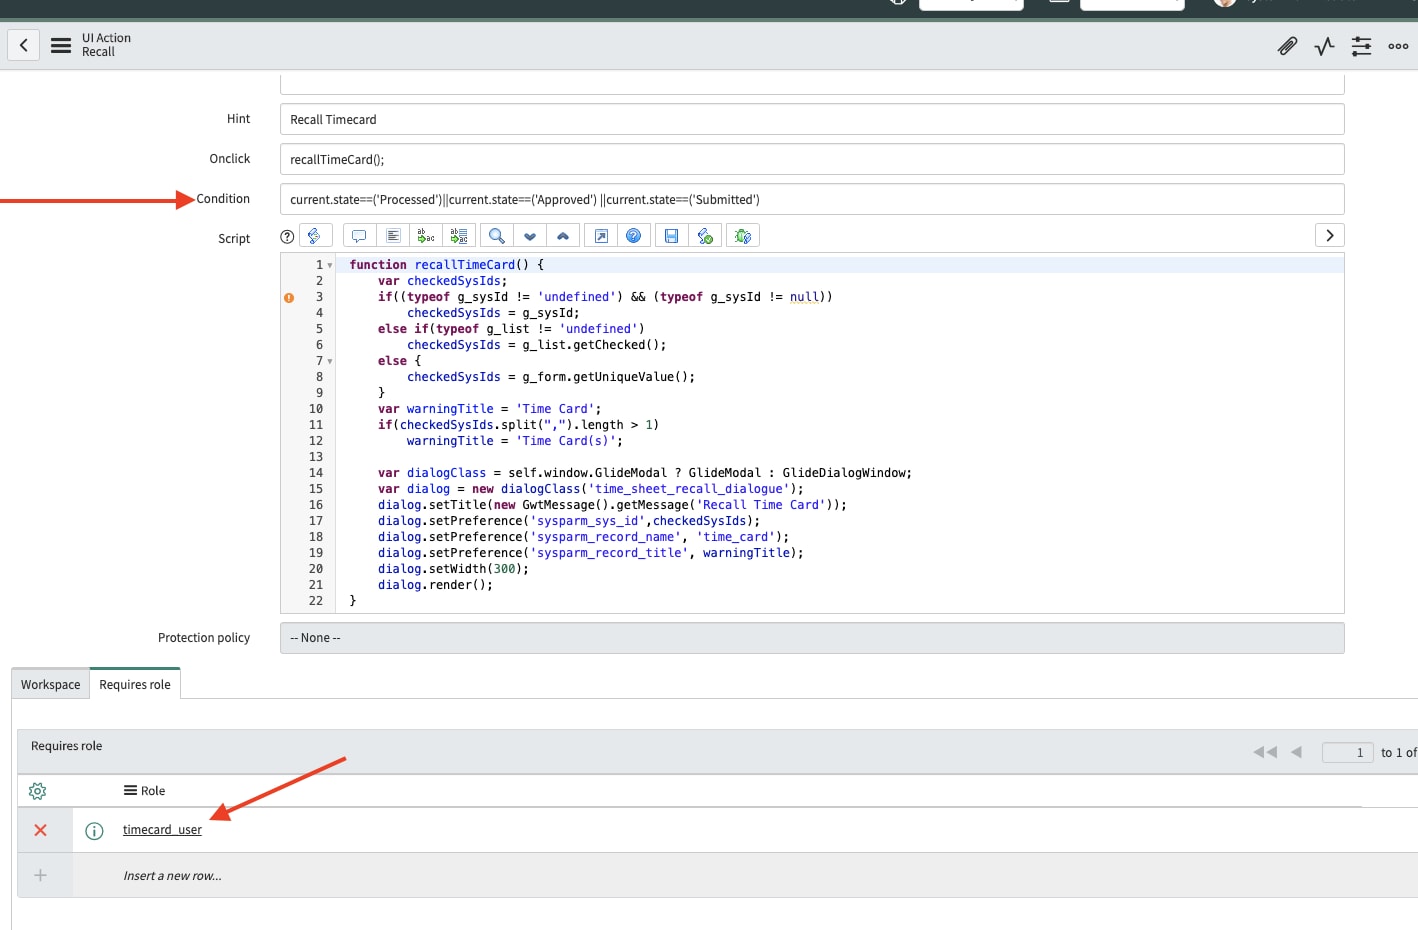The height and width of the screenshot is (930, 1418).
Task: Toggle the syntax editor icon
Action: [x=315, y=236]
